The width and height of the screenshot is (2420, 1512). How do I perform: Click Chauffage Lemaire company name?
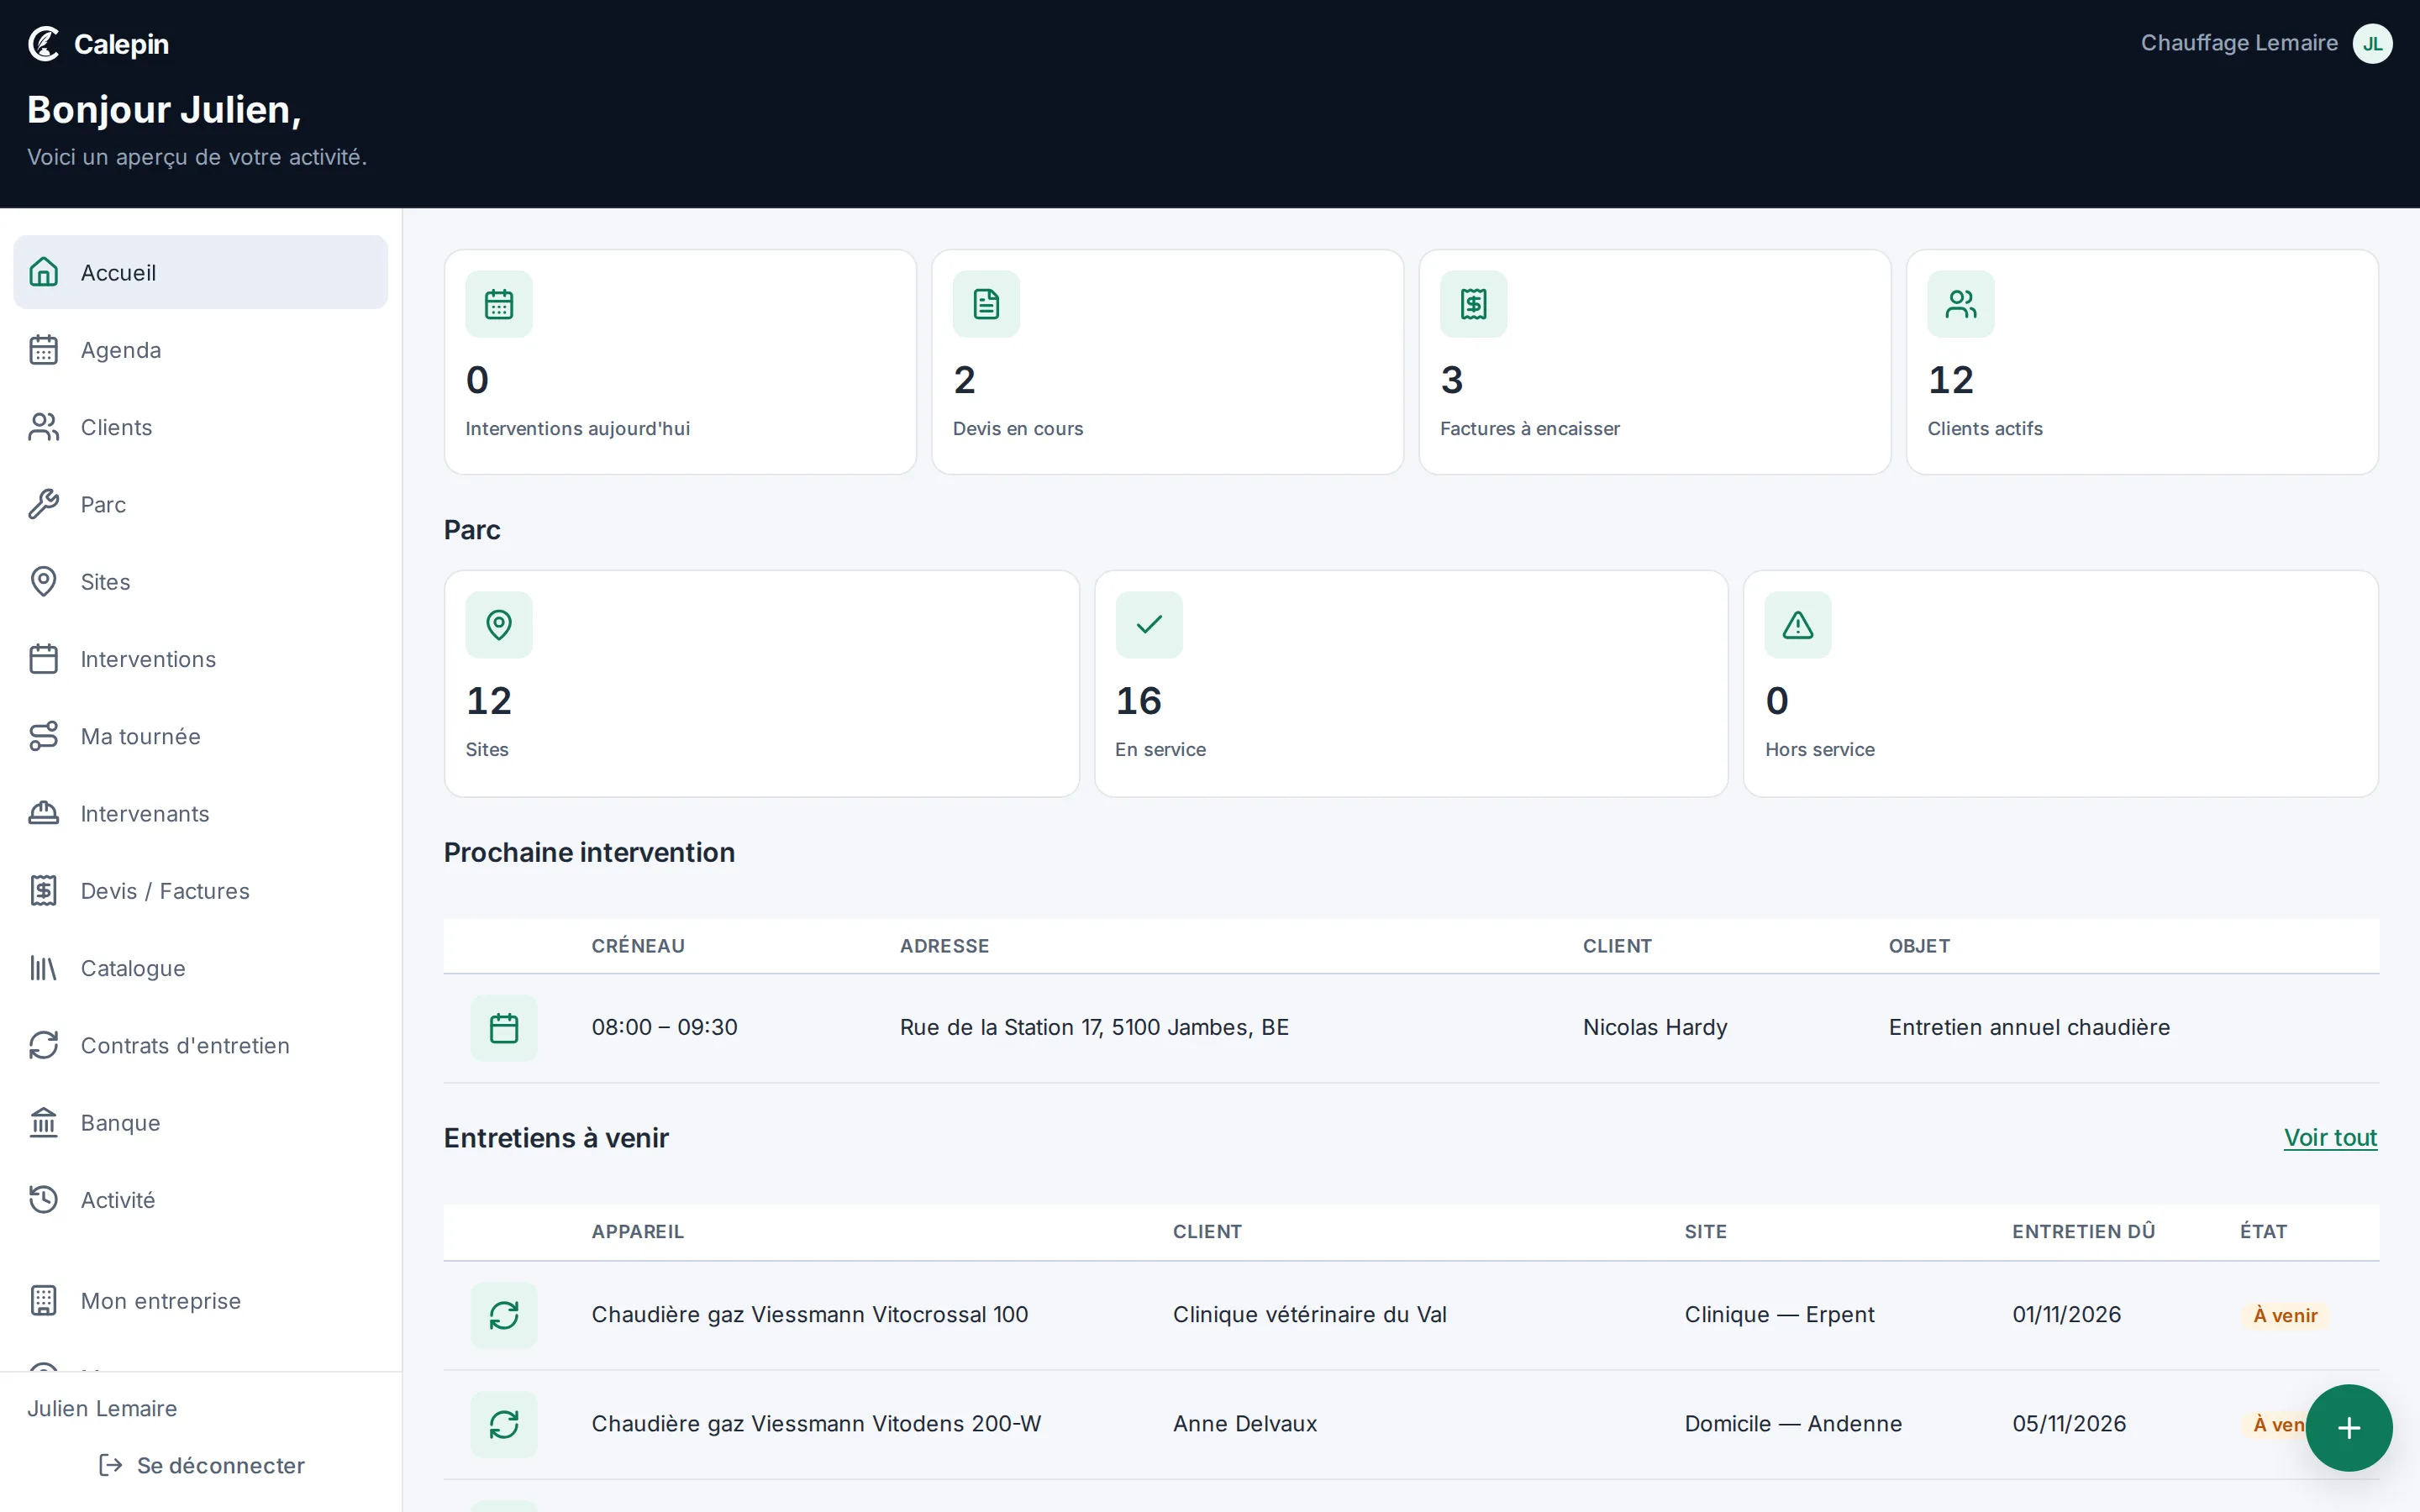[x=2238, y=43]
